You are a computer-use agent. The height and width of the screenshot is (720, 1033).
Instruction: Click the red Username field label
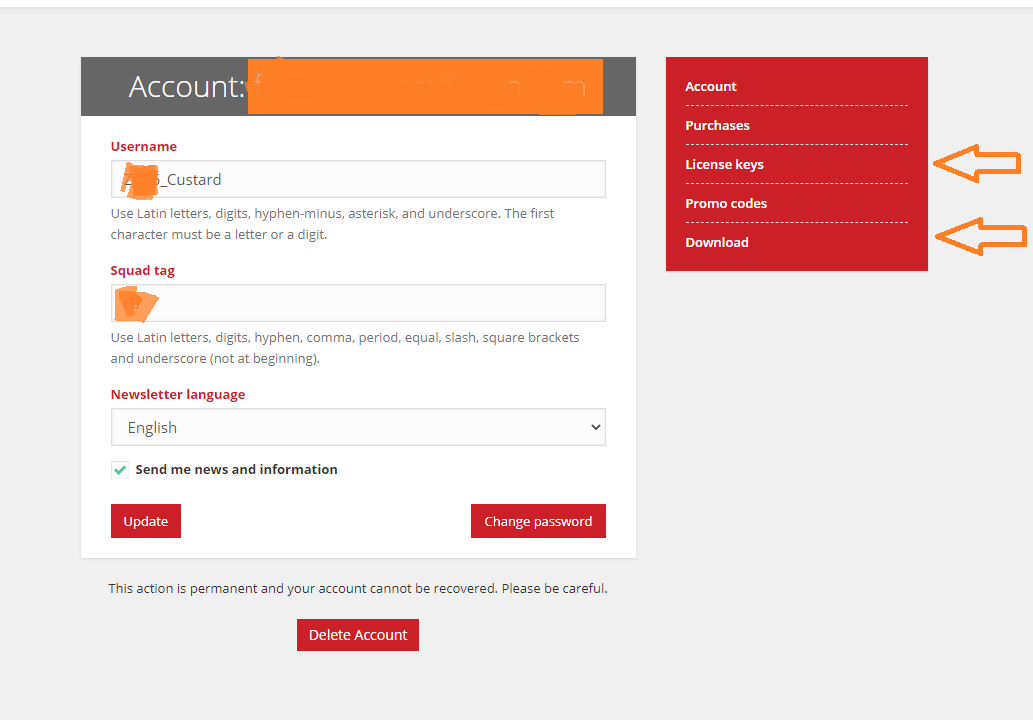144,147
